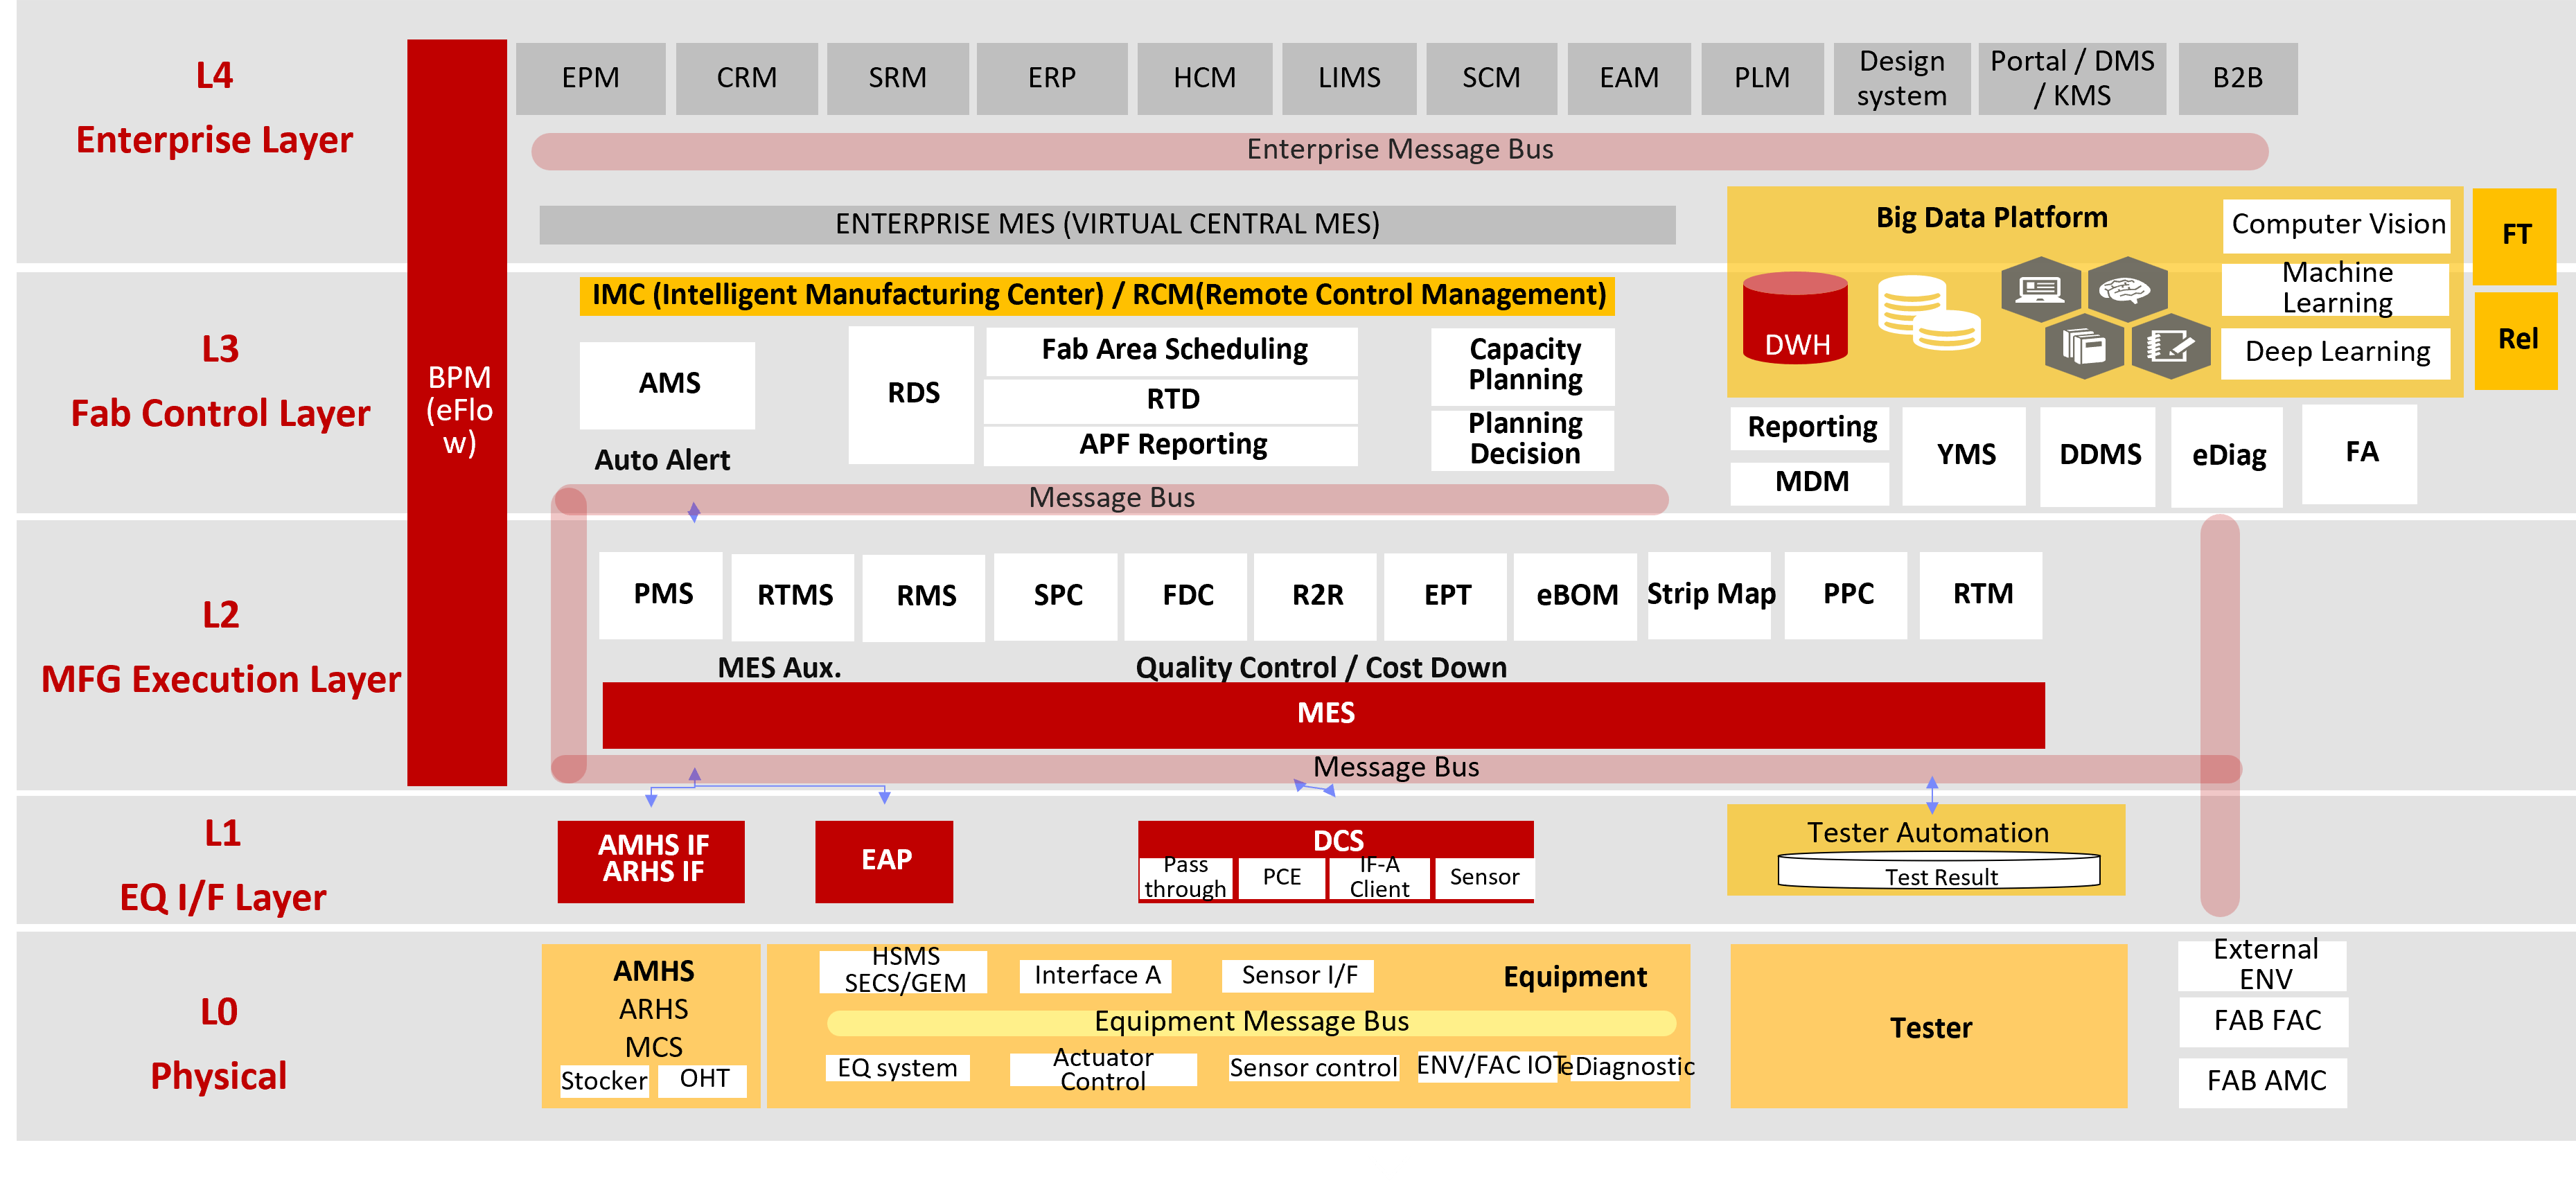The height and width of the screenshot is (1181, 2576).
Task: Click the laptop hexagon icon
Action: (x=2040, y=289)
